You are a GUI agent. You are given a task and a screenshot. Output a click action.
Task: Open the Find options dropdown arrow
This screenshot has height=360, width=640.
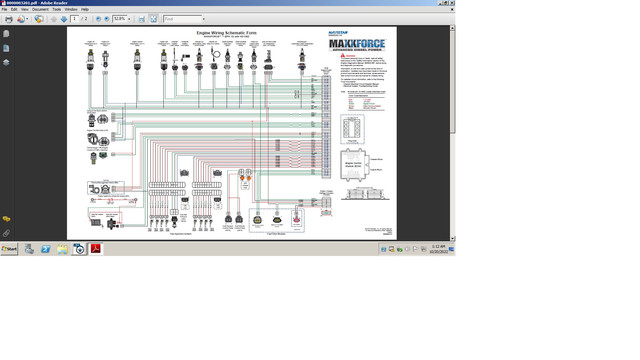tap(204, 19)
